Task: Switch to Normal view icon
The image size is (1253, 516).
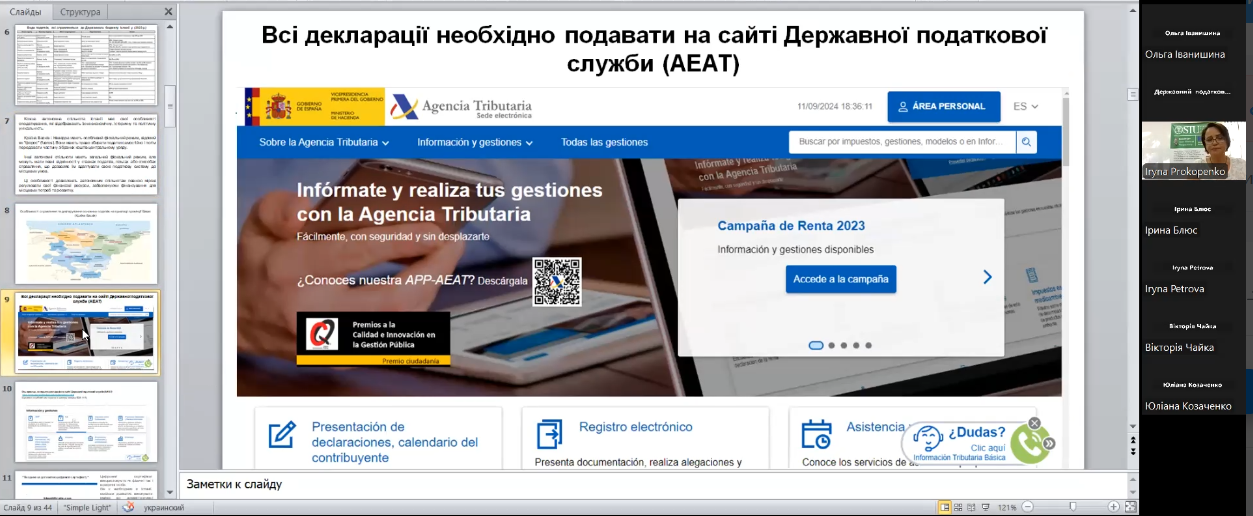Action: 944,507
